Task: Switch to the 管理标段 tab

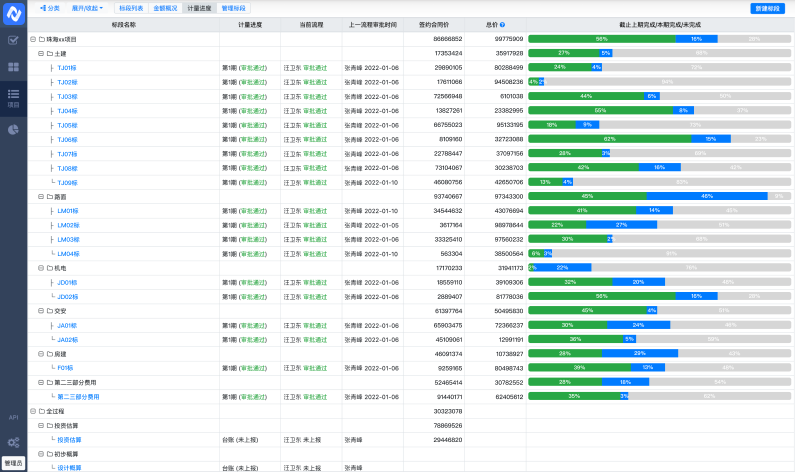Action: click(233, 7)
